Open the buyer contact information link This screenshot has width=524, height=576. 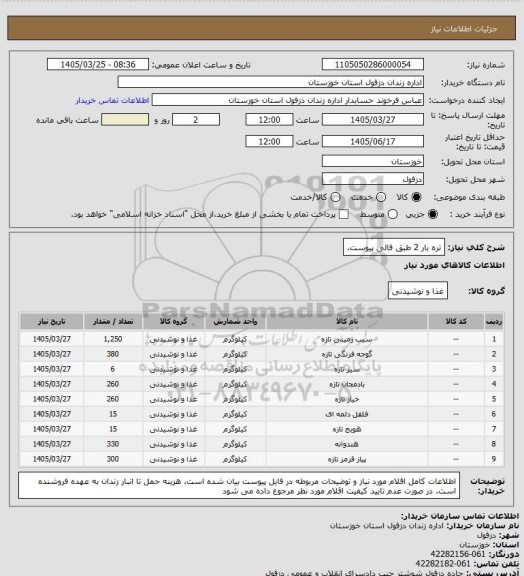[x=112, y=100]
